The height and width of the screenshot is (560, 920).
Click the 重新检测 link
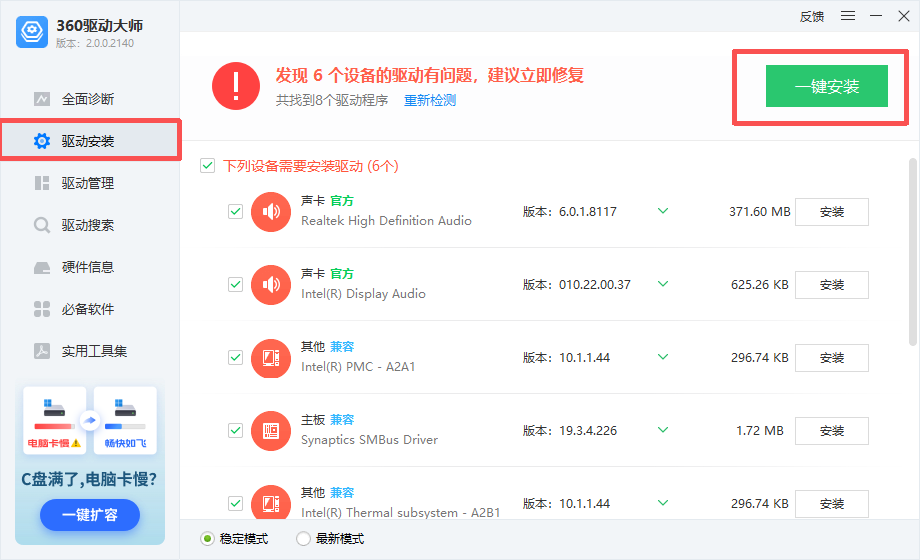[x=430, y=100]
